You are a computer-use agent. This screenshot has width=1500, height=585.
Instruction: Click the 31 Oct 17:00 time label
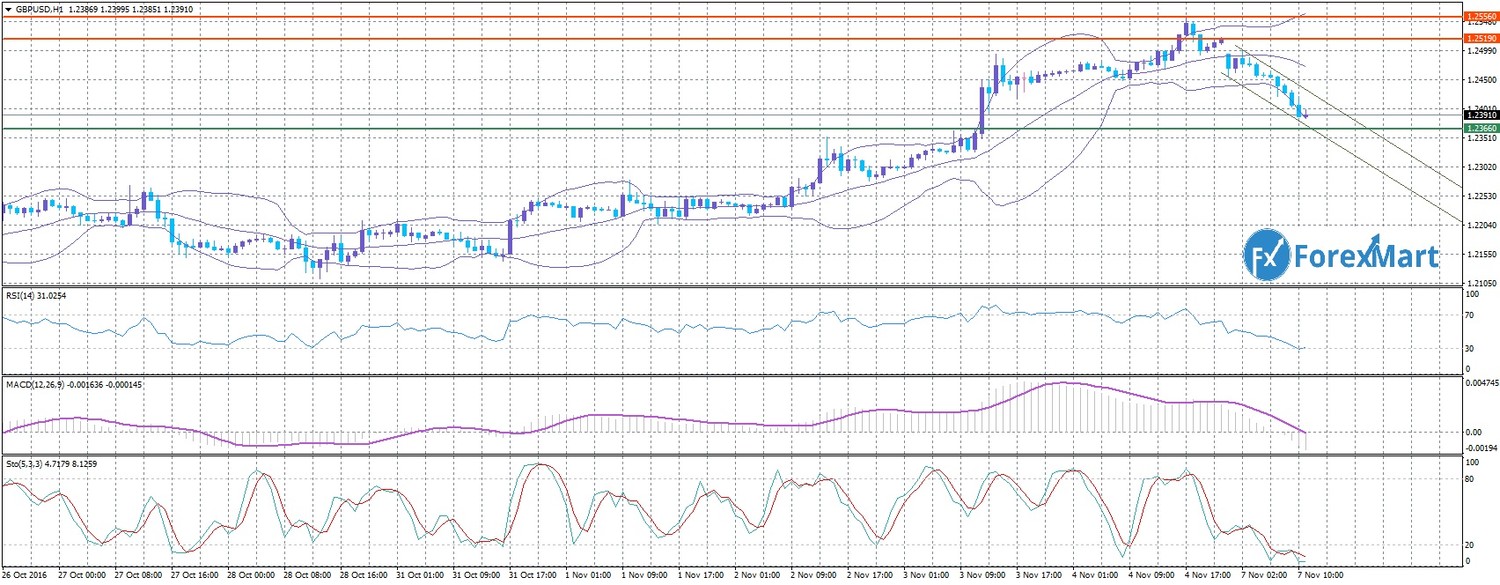click(x=534, y=577)
